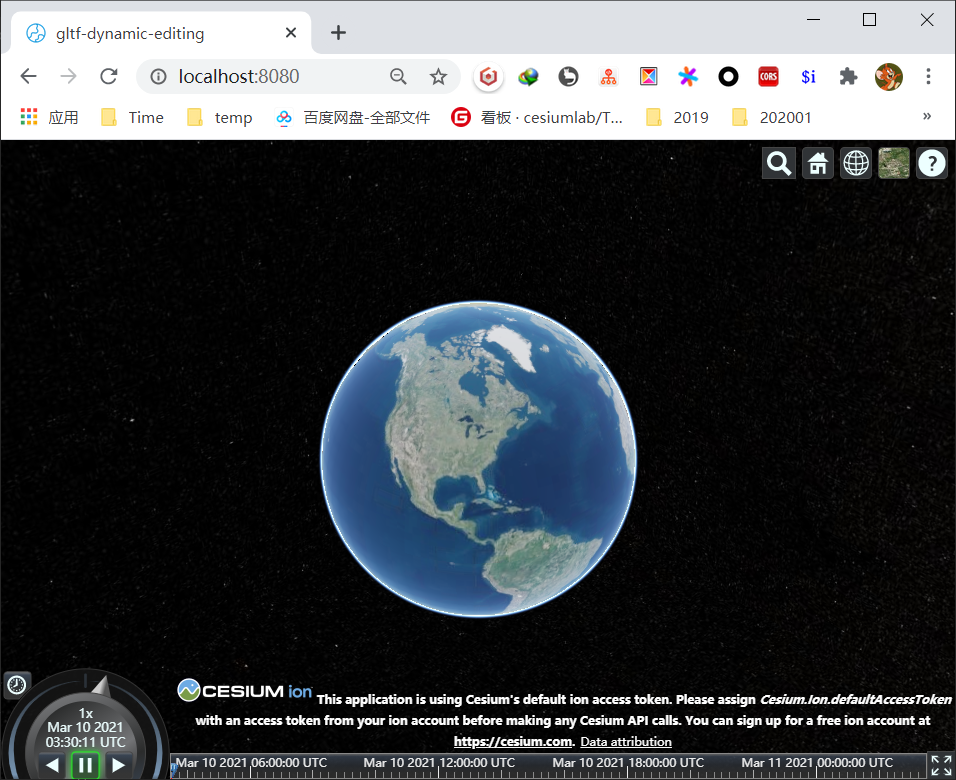Go back in browser history
This screenshot has width=956, height=780.
(x=29, y=76)
